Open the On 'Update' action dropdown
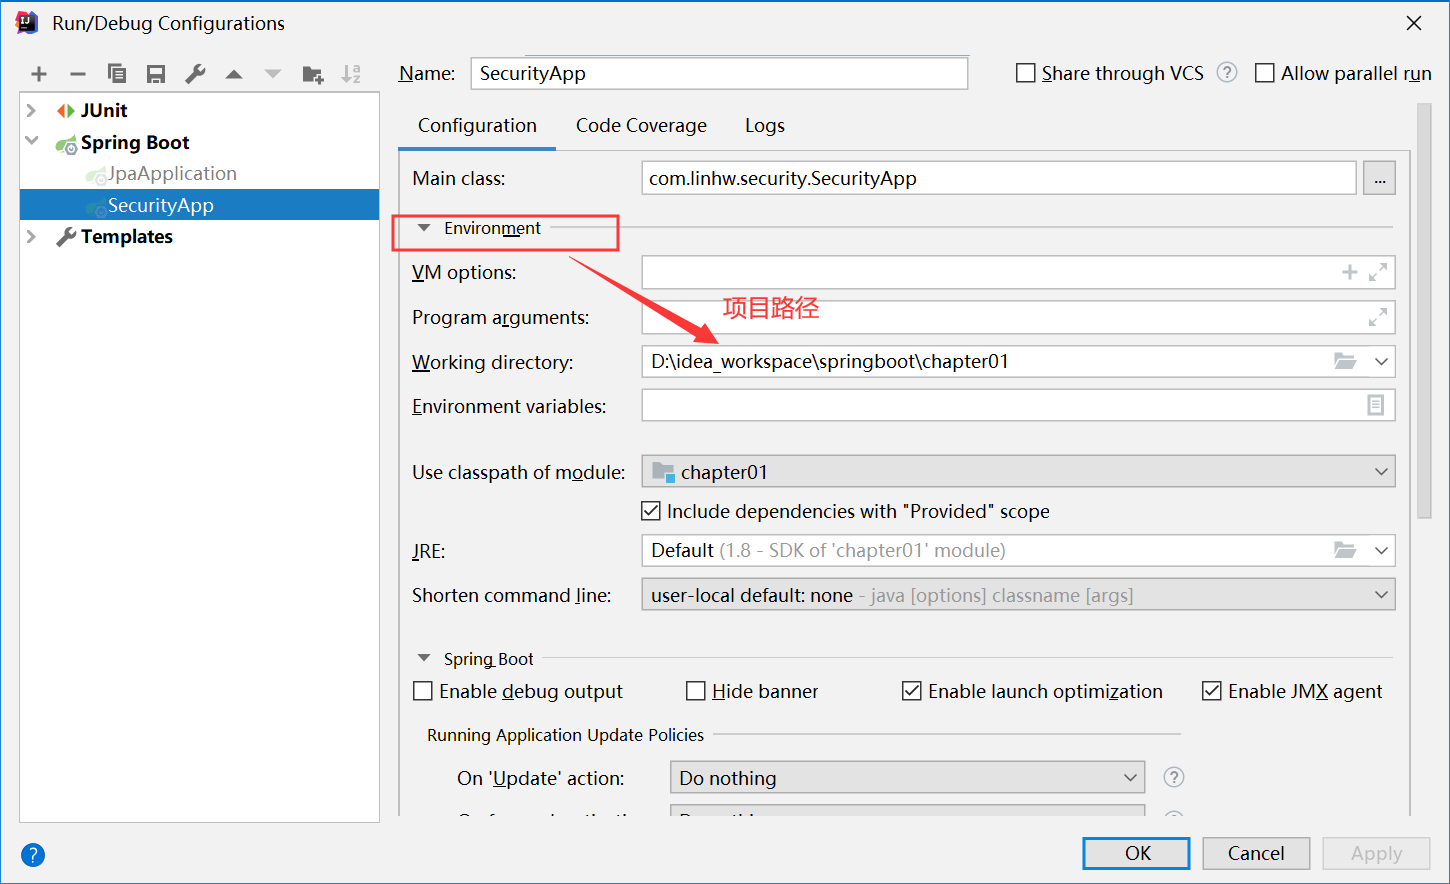 click(907, 778)
